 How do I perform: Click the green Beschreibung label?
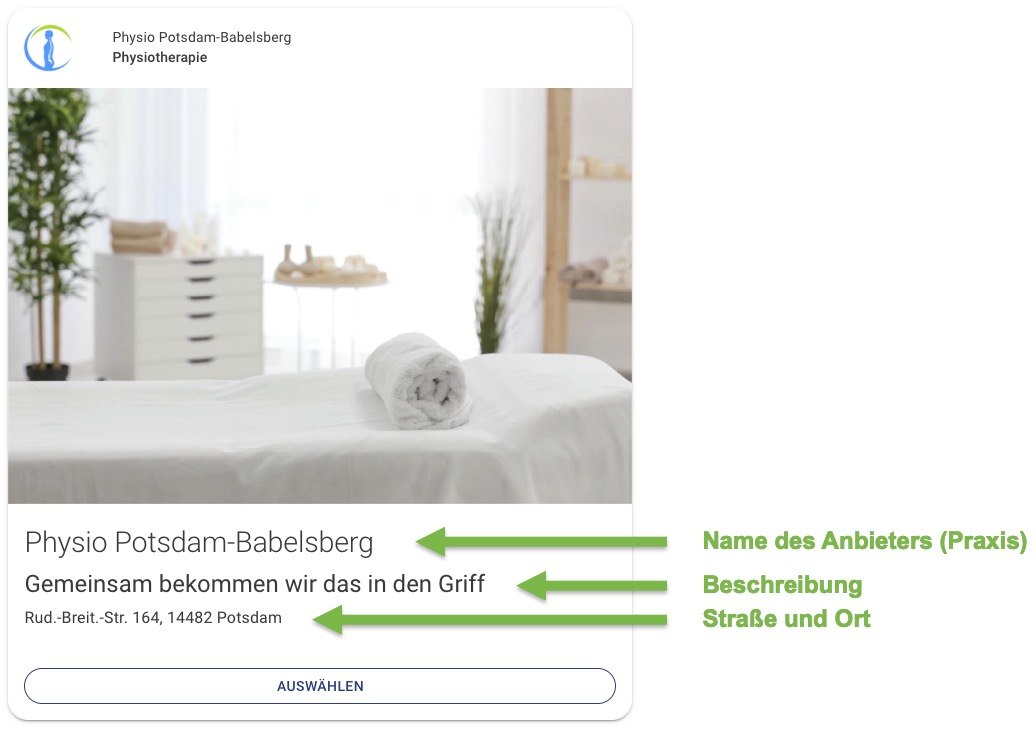tap(782, 585)
